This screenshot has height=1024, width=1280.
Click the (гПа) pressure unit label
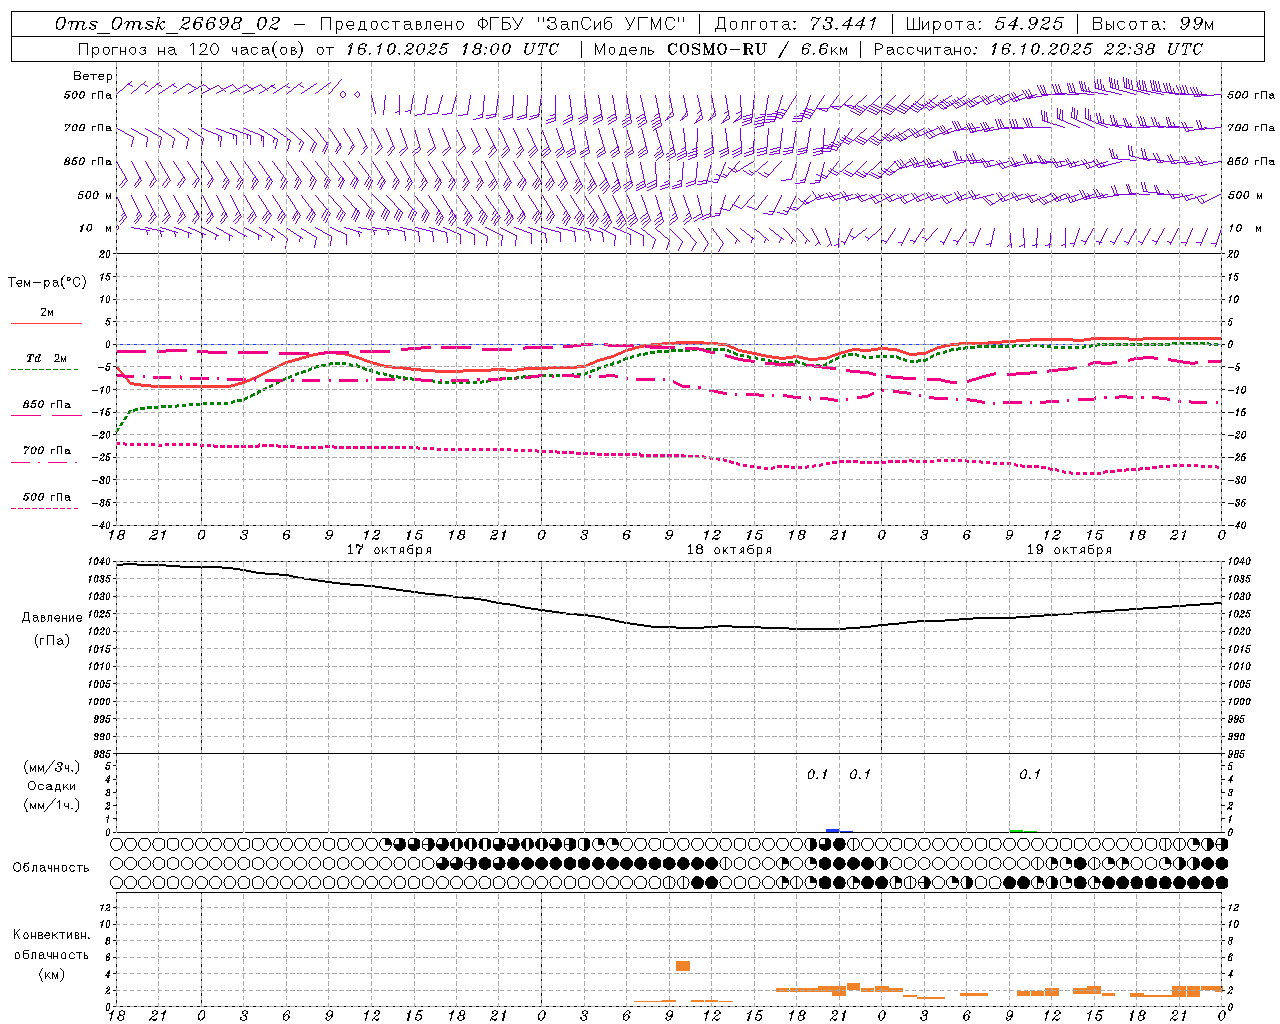[52, 639]
